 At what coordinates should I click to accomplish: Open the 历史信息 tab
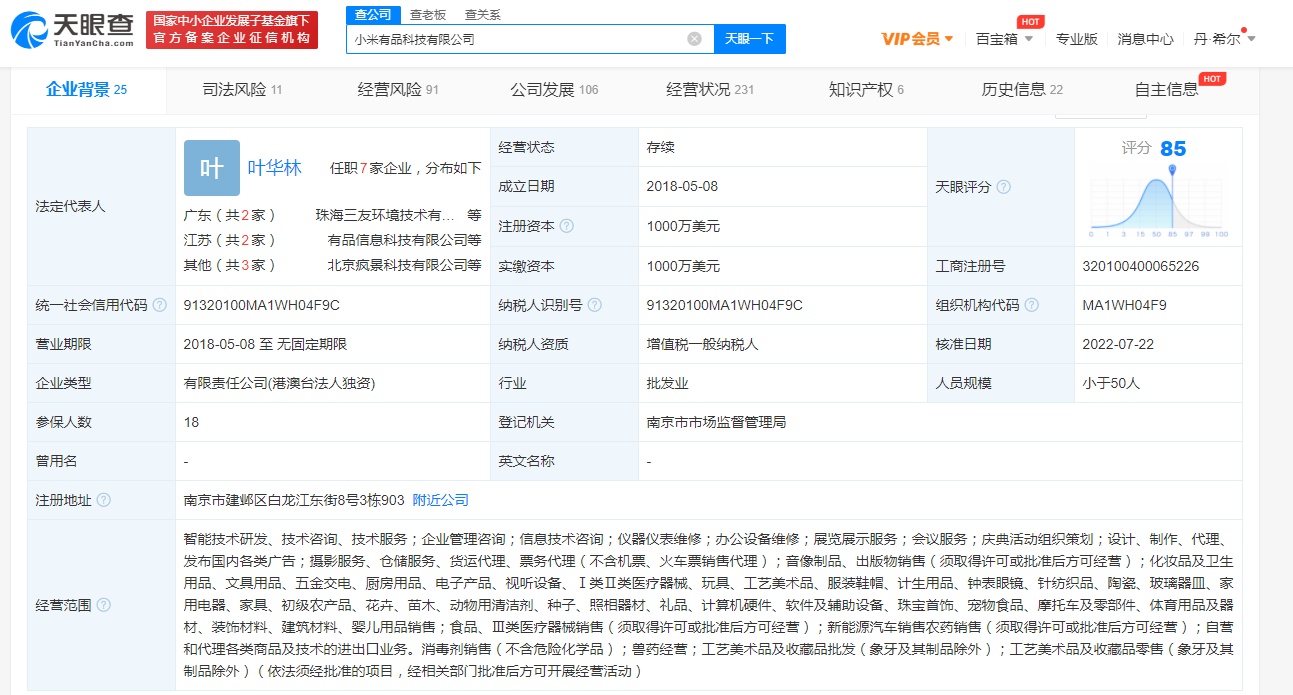tap(1022, 90)
